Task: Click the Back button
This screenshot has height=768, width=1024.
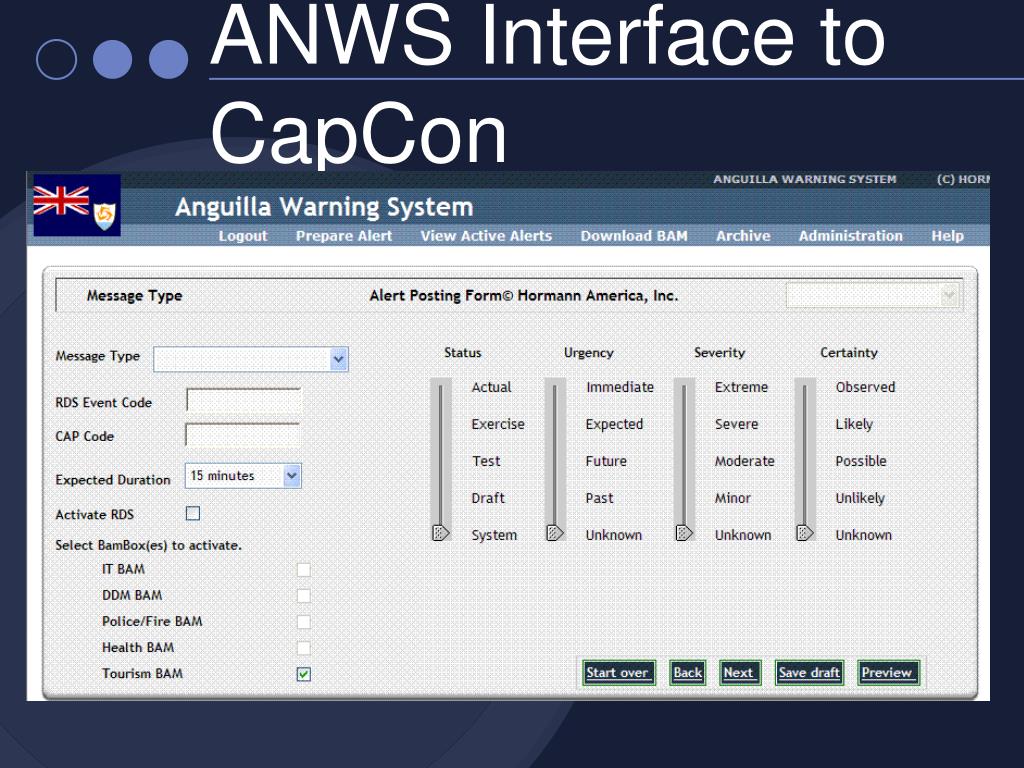Action: [x=688, y=673]
